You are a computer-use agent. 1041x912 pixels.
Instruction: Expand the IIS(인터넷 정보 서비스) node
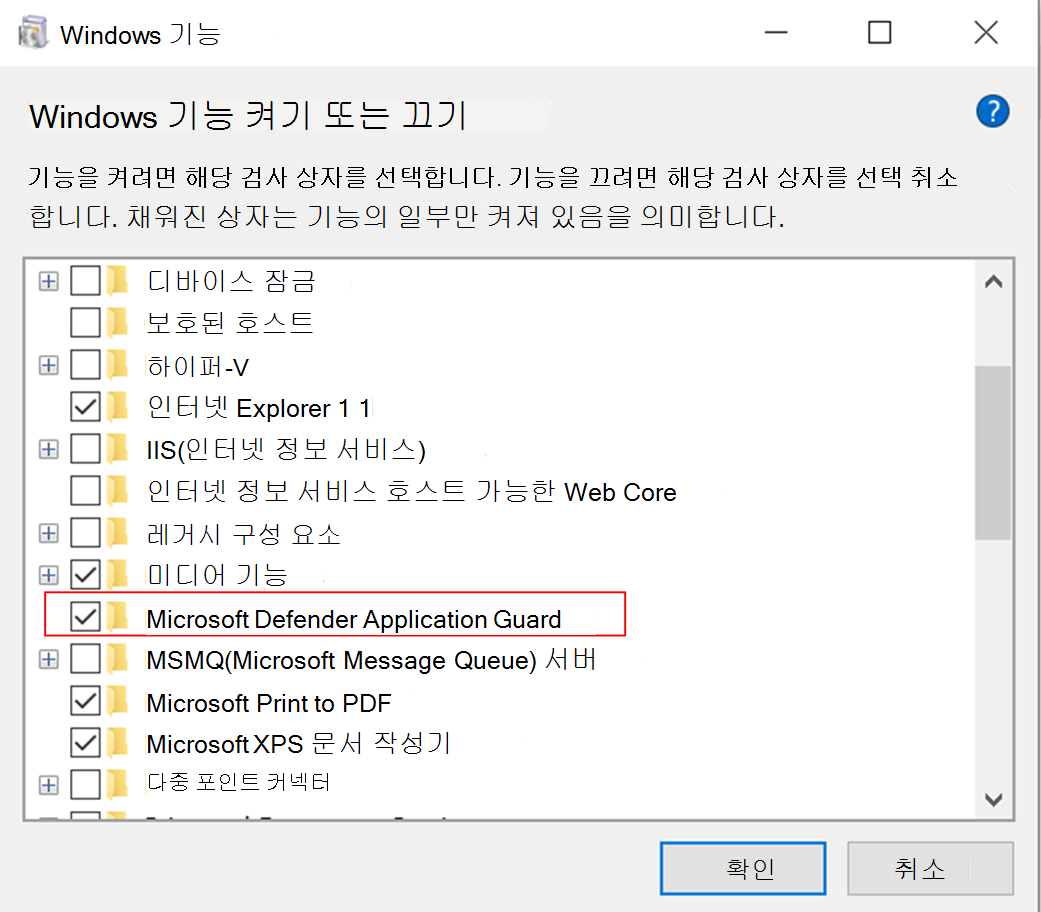pyautogui.click(x=48, y=449)
